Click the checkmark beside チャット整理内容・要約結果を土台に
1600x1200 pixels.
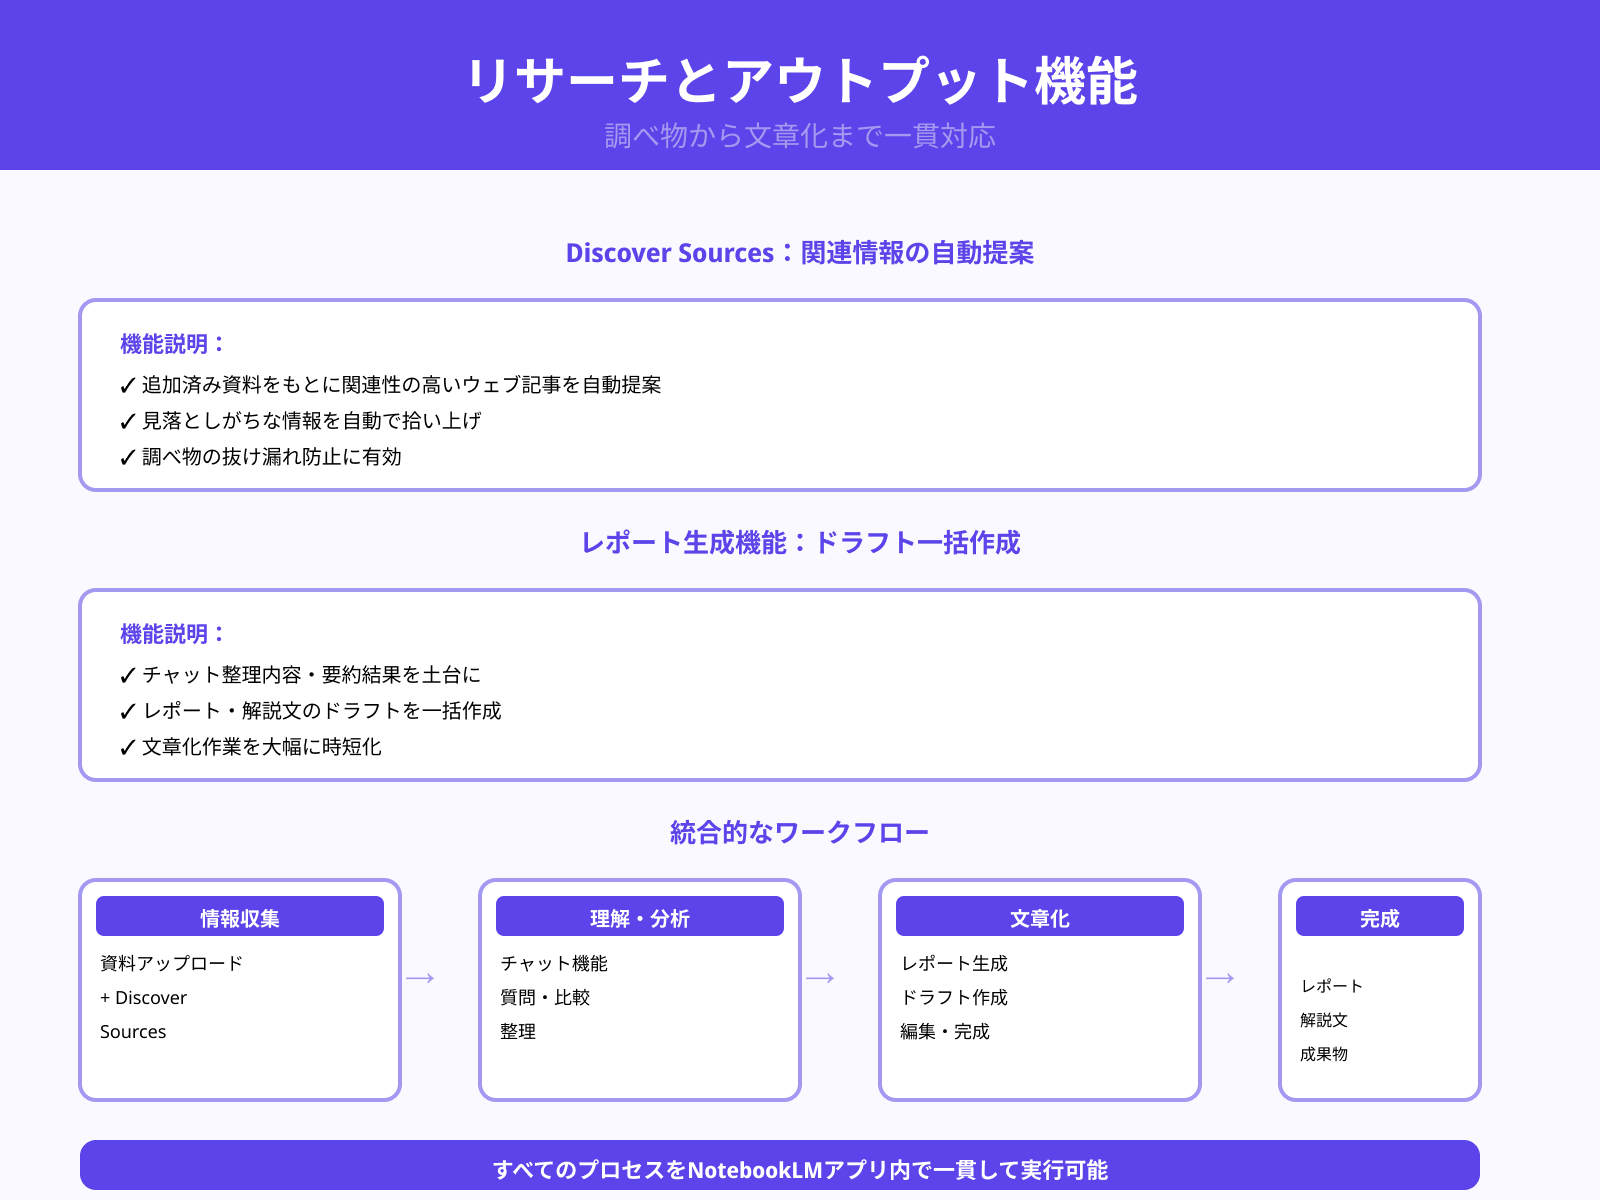coord(126,675)
